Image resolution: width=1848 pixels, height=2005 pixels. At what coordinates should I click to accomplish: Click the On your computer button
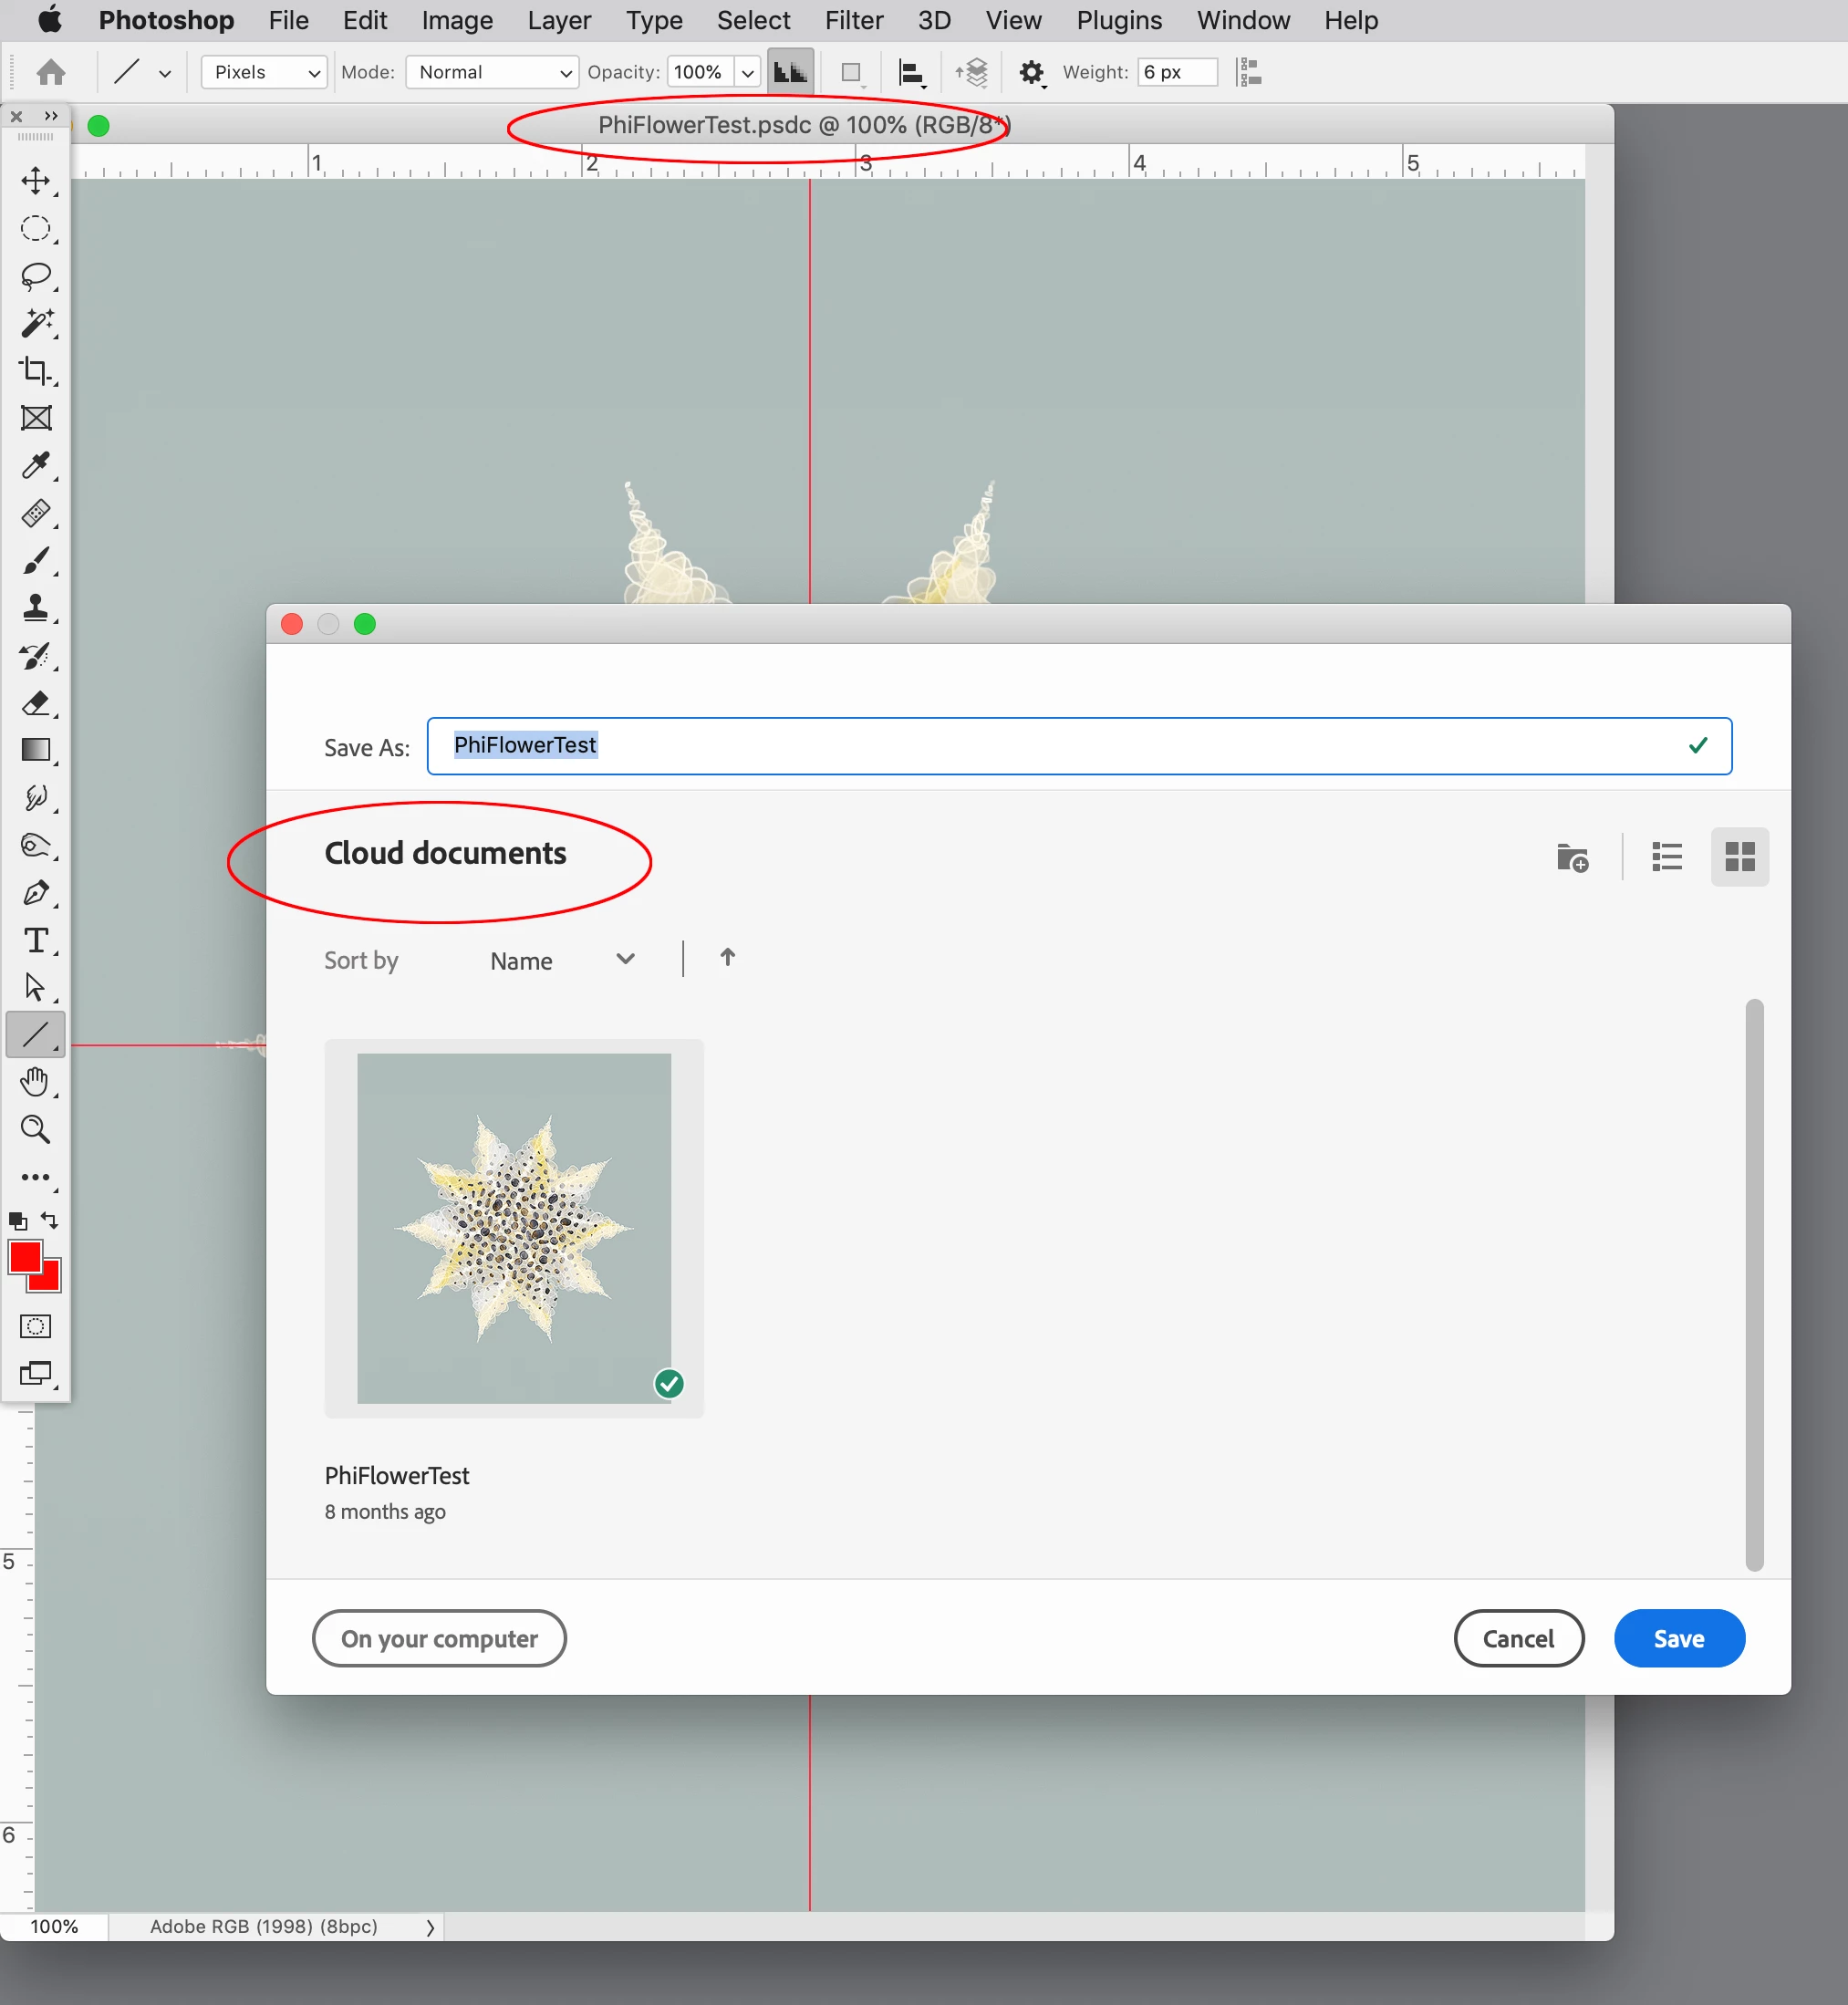click(x=439, y=1638)
